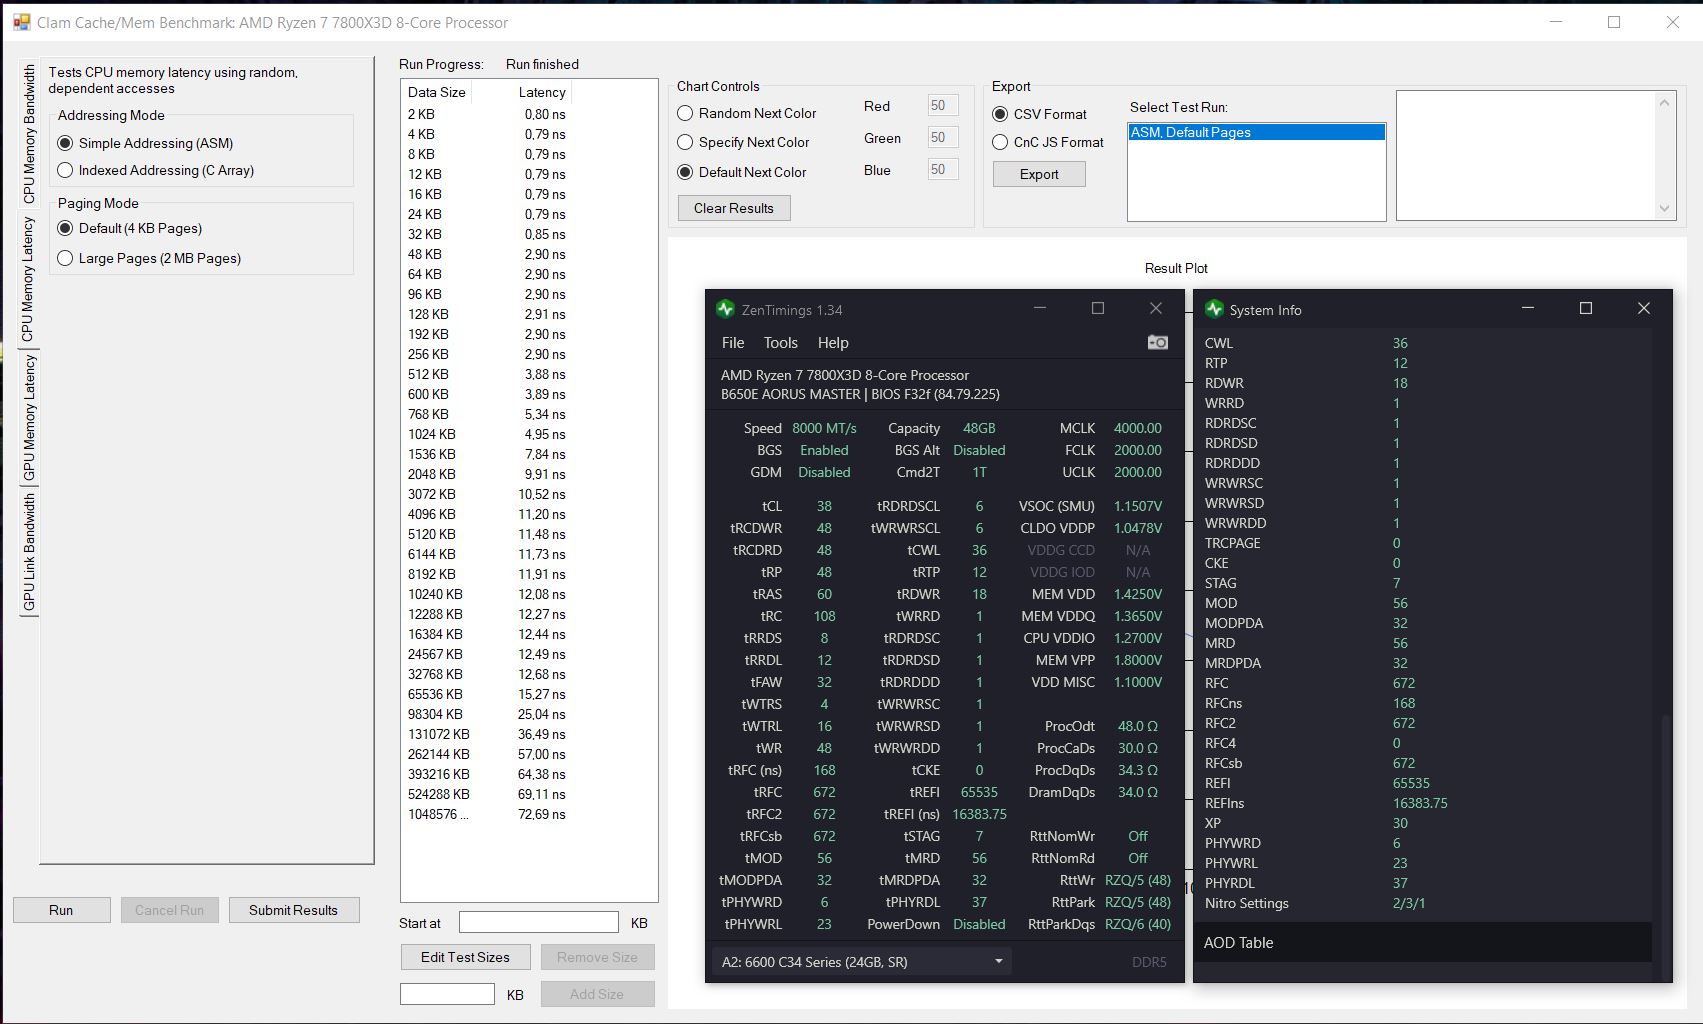Minimize the System Info window
The height and width of the screenshot is (1024, 1703).
pos(1528,308)
